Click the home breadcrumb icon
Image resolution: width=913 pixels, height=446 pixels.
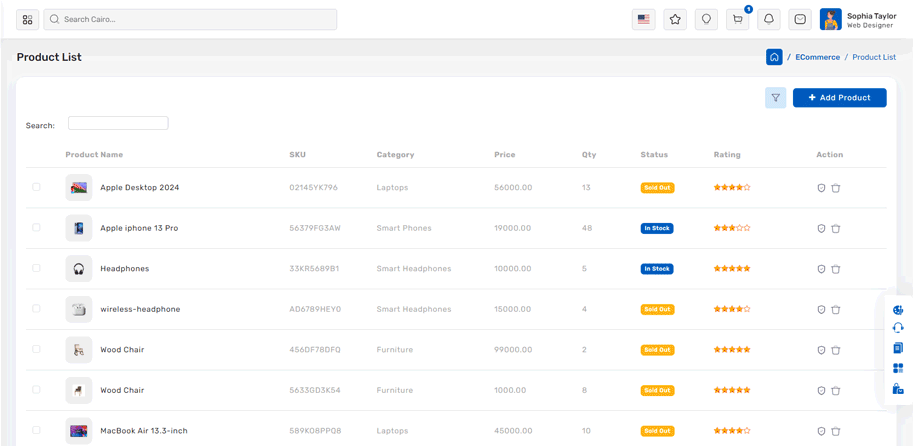click(x=774, y=57)
